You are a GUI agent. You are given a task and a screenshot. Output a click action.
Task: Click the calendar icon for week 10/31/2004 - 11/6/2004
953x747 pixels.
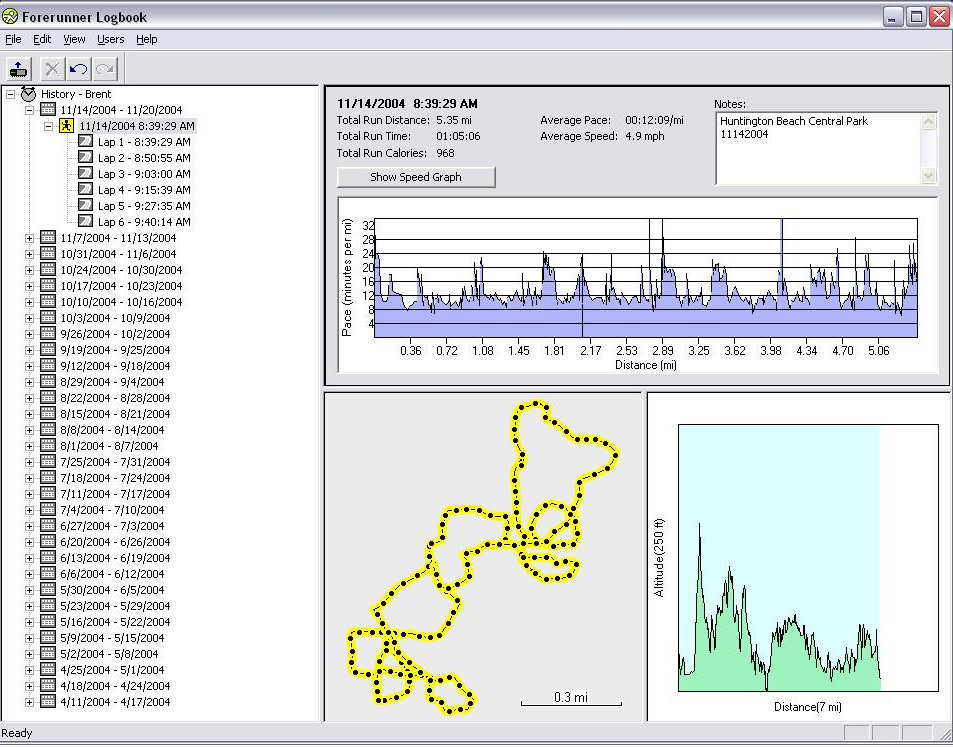(x=47, y=253)
